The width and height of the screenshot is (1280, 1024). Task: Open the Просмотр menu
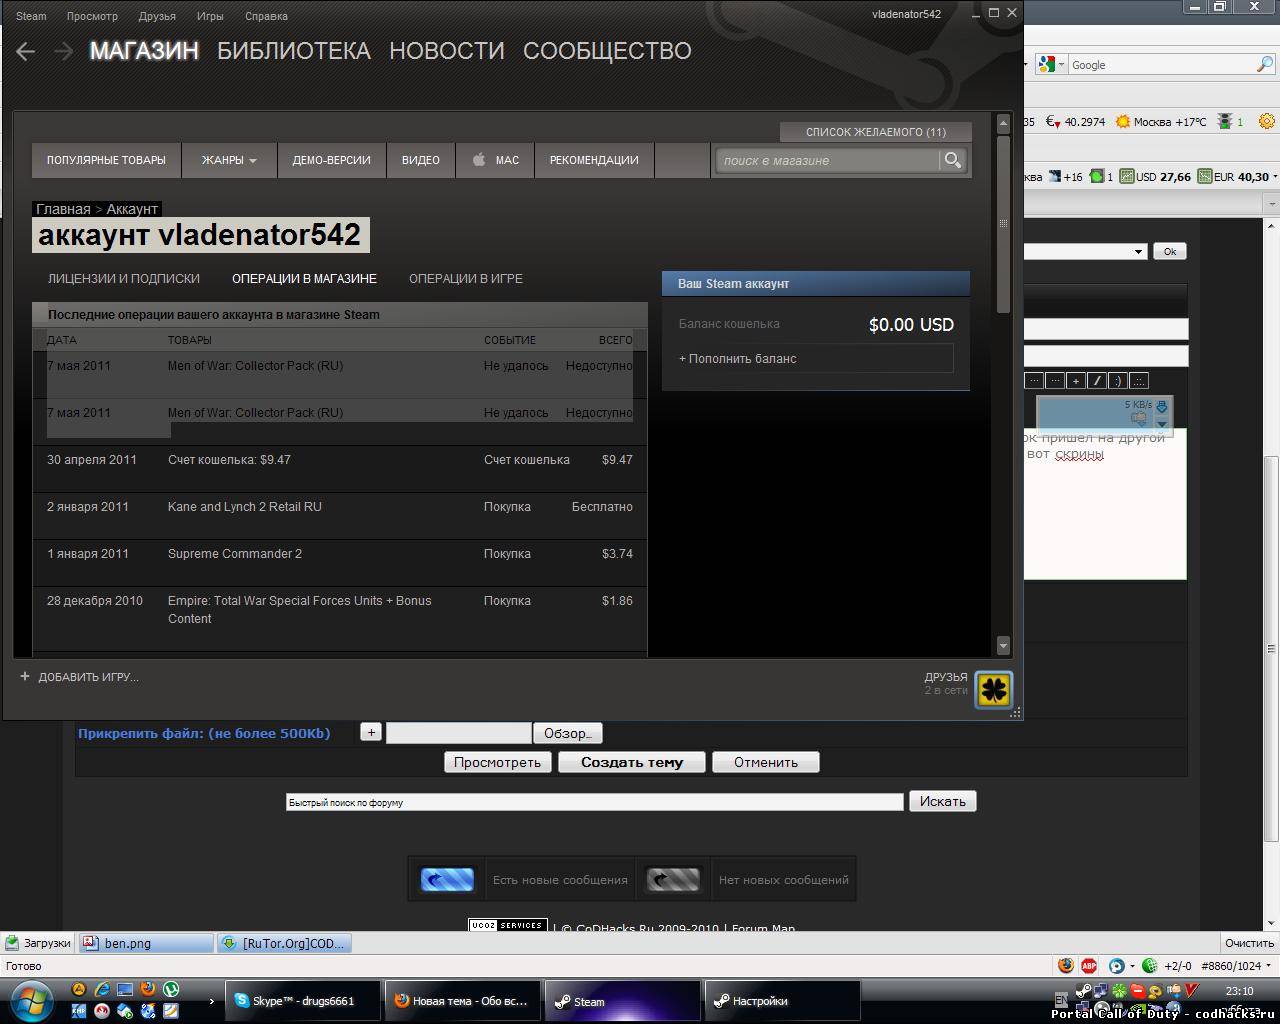click(92, 16)
